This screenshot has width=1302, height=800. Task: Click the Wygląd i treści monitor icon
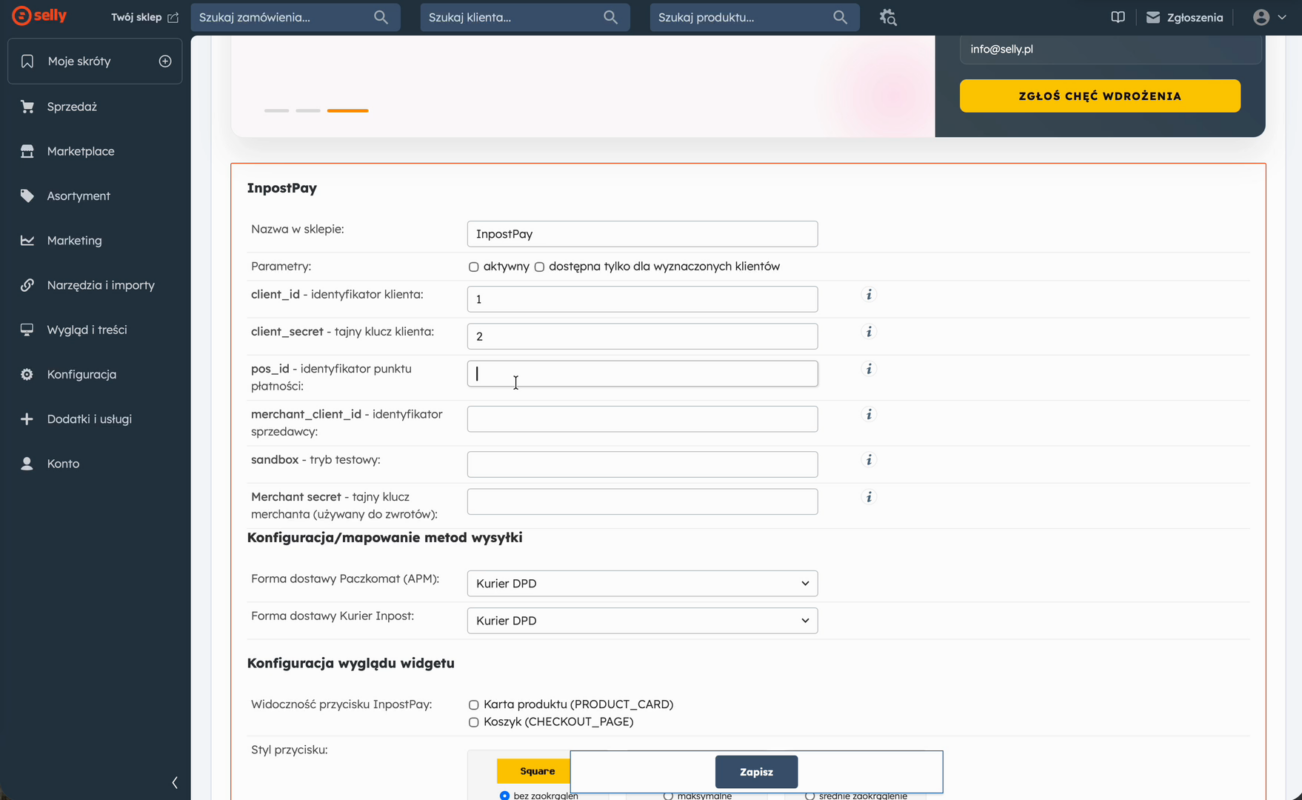click(27, 330)
